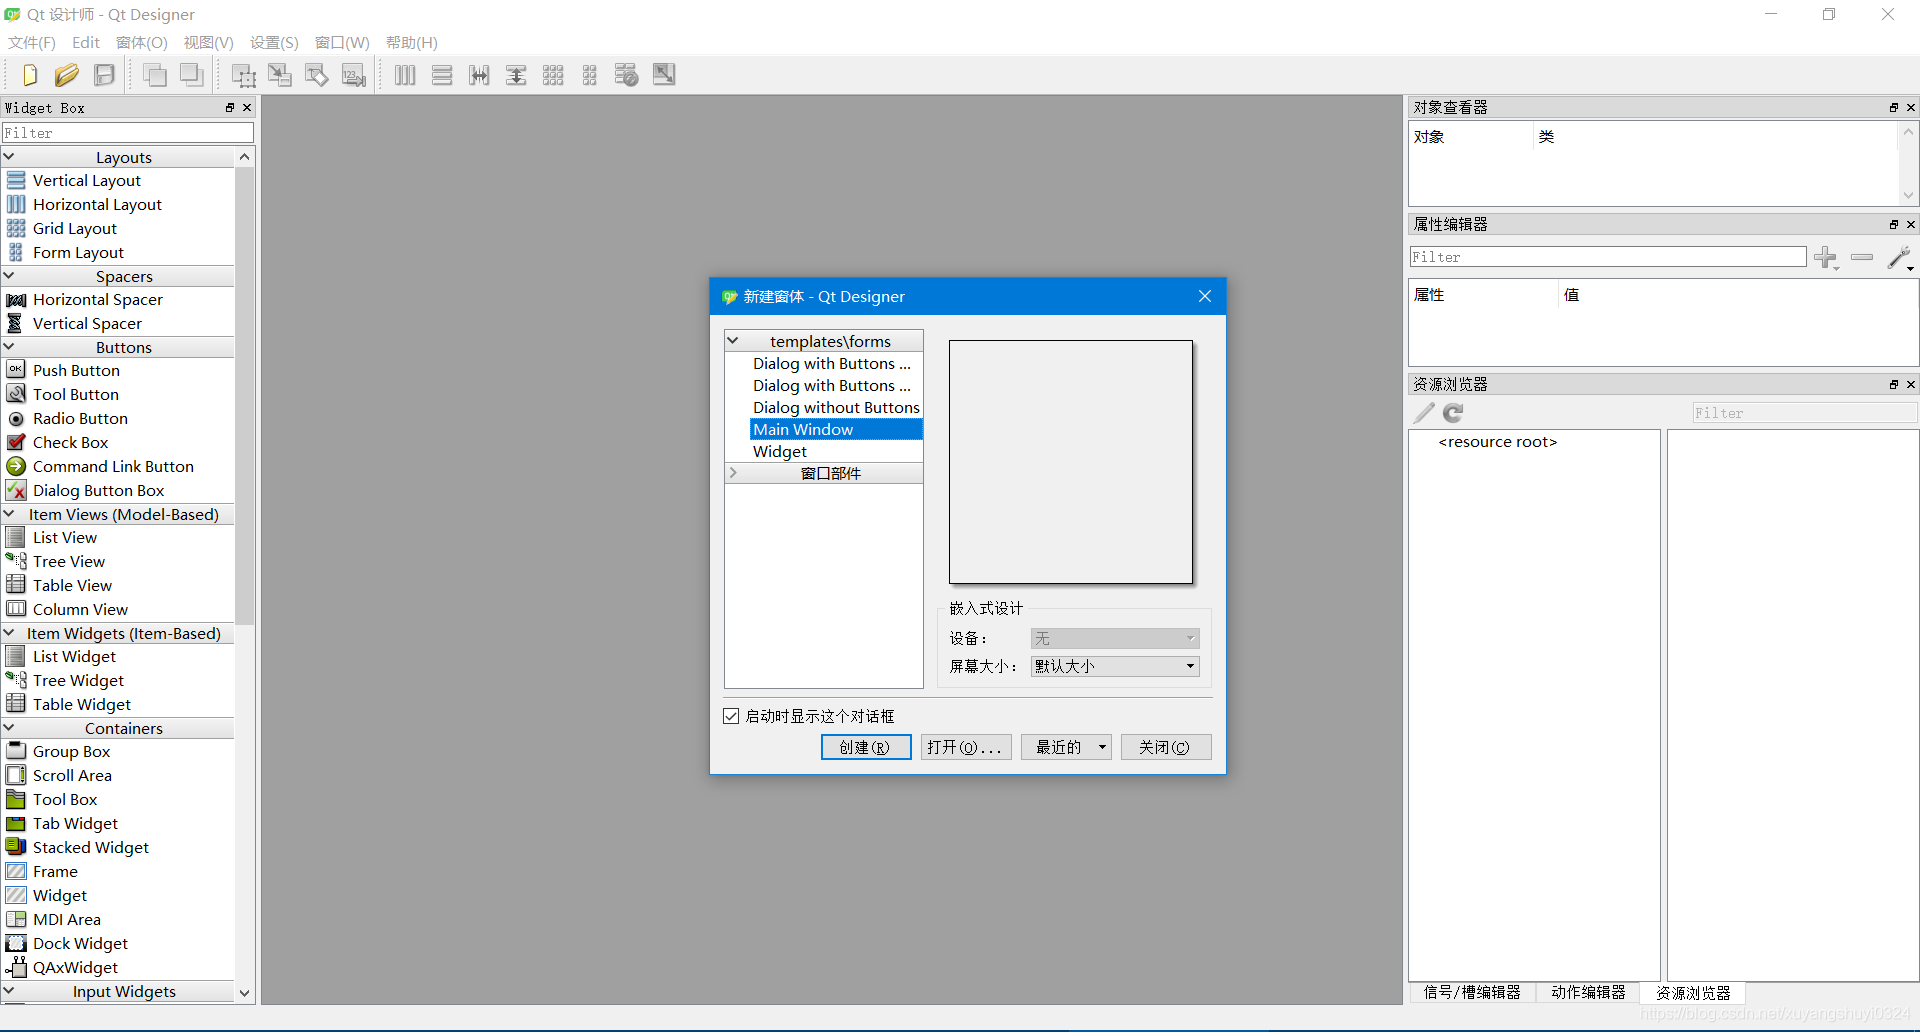This screenshot has height=1032, width=1920.
Task: Click the Send to Back toolbar icon
Action: tap(155, 75)
